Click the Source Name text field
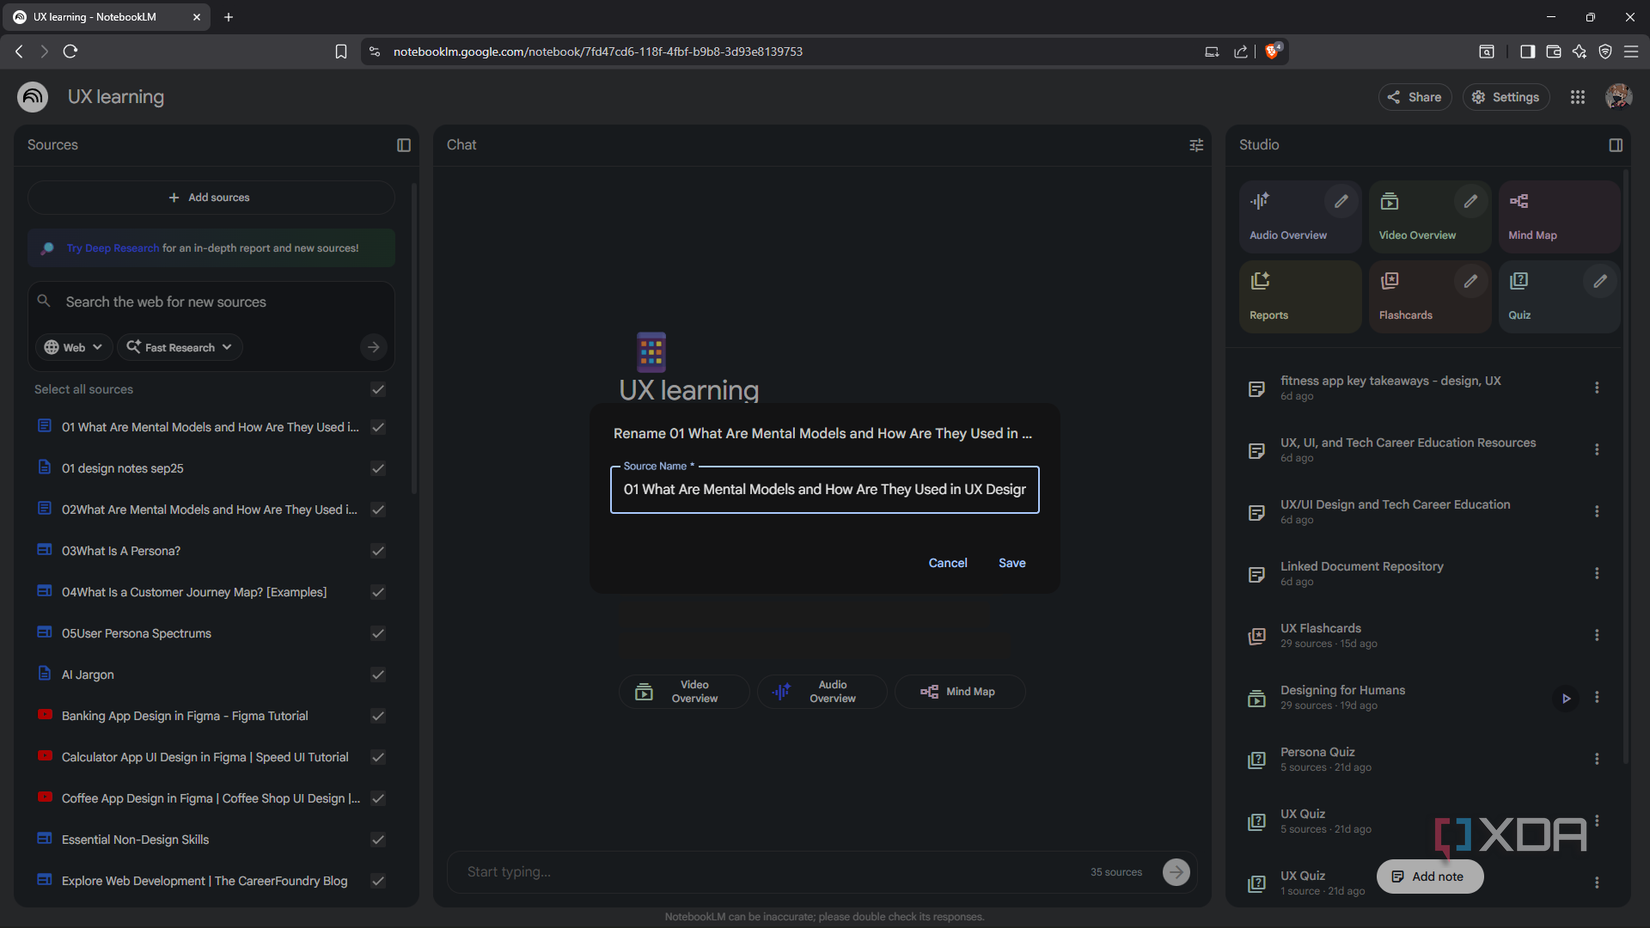This screenshot has height=928, width=1650. (825, 490)
